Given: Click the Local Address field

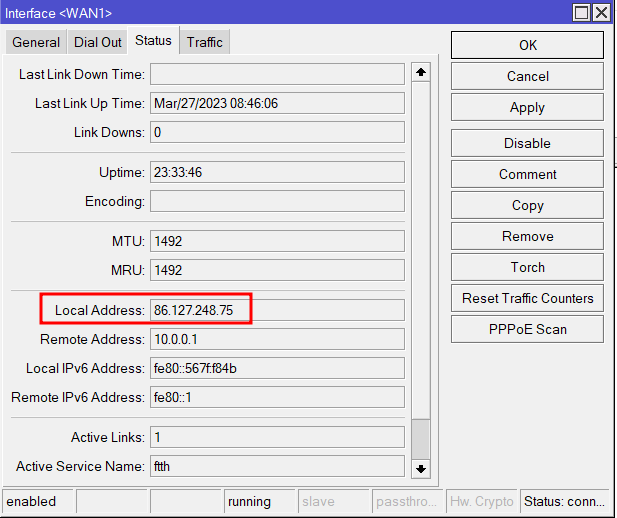Looking at the screenshot, I should 277,310.
